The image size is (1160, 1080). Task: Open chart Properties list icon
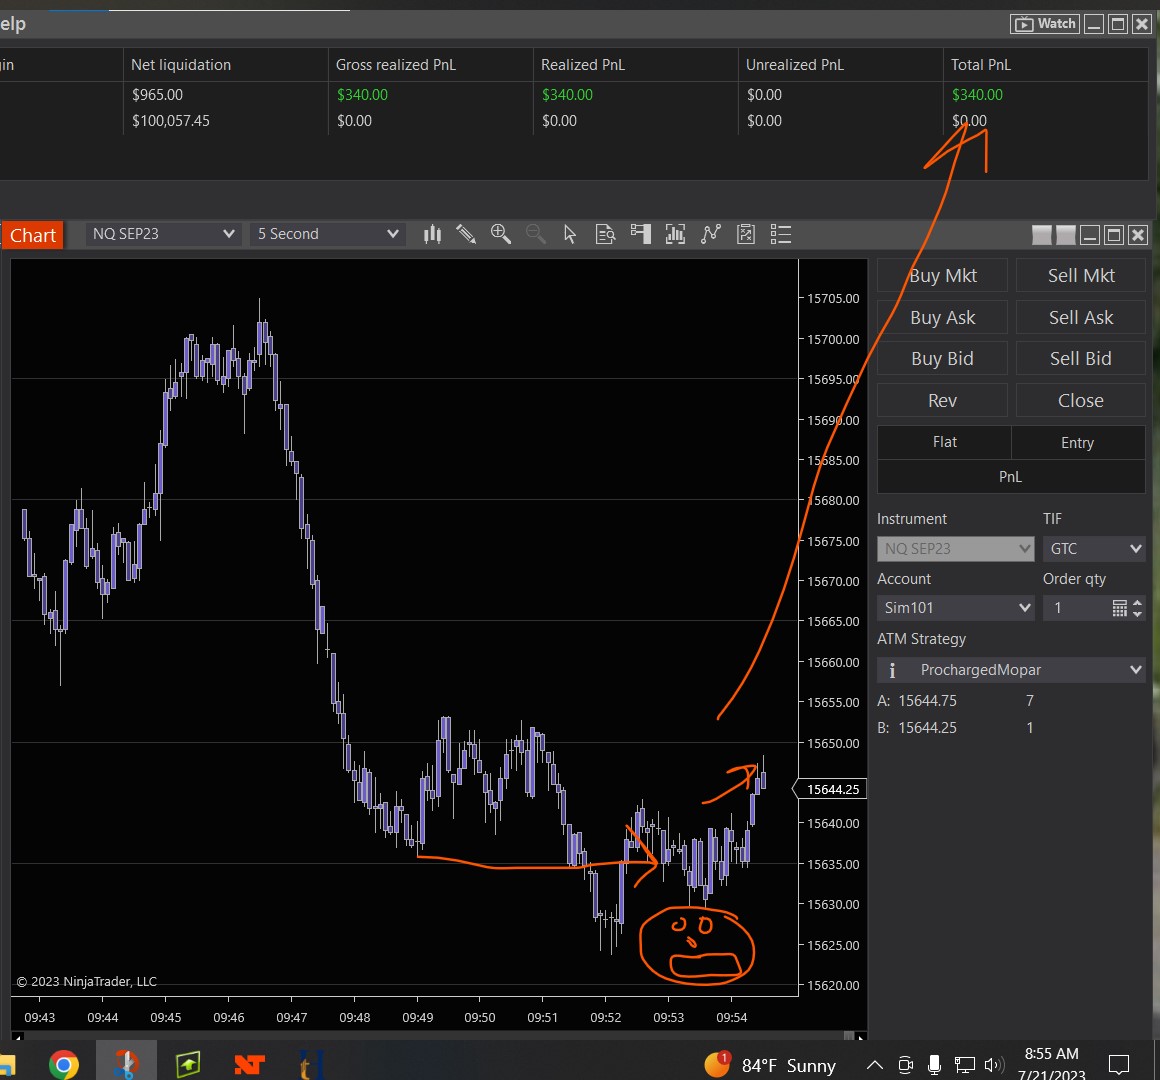[781, 234]
